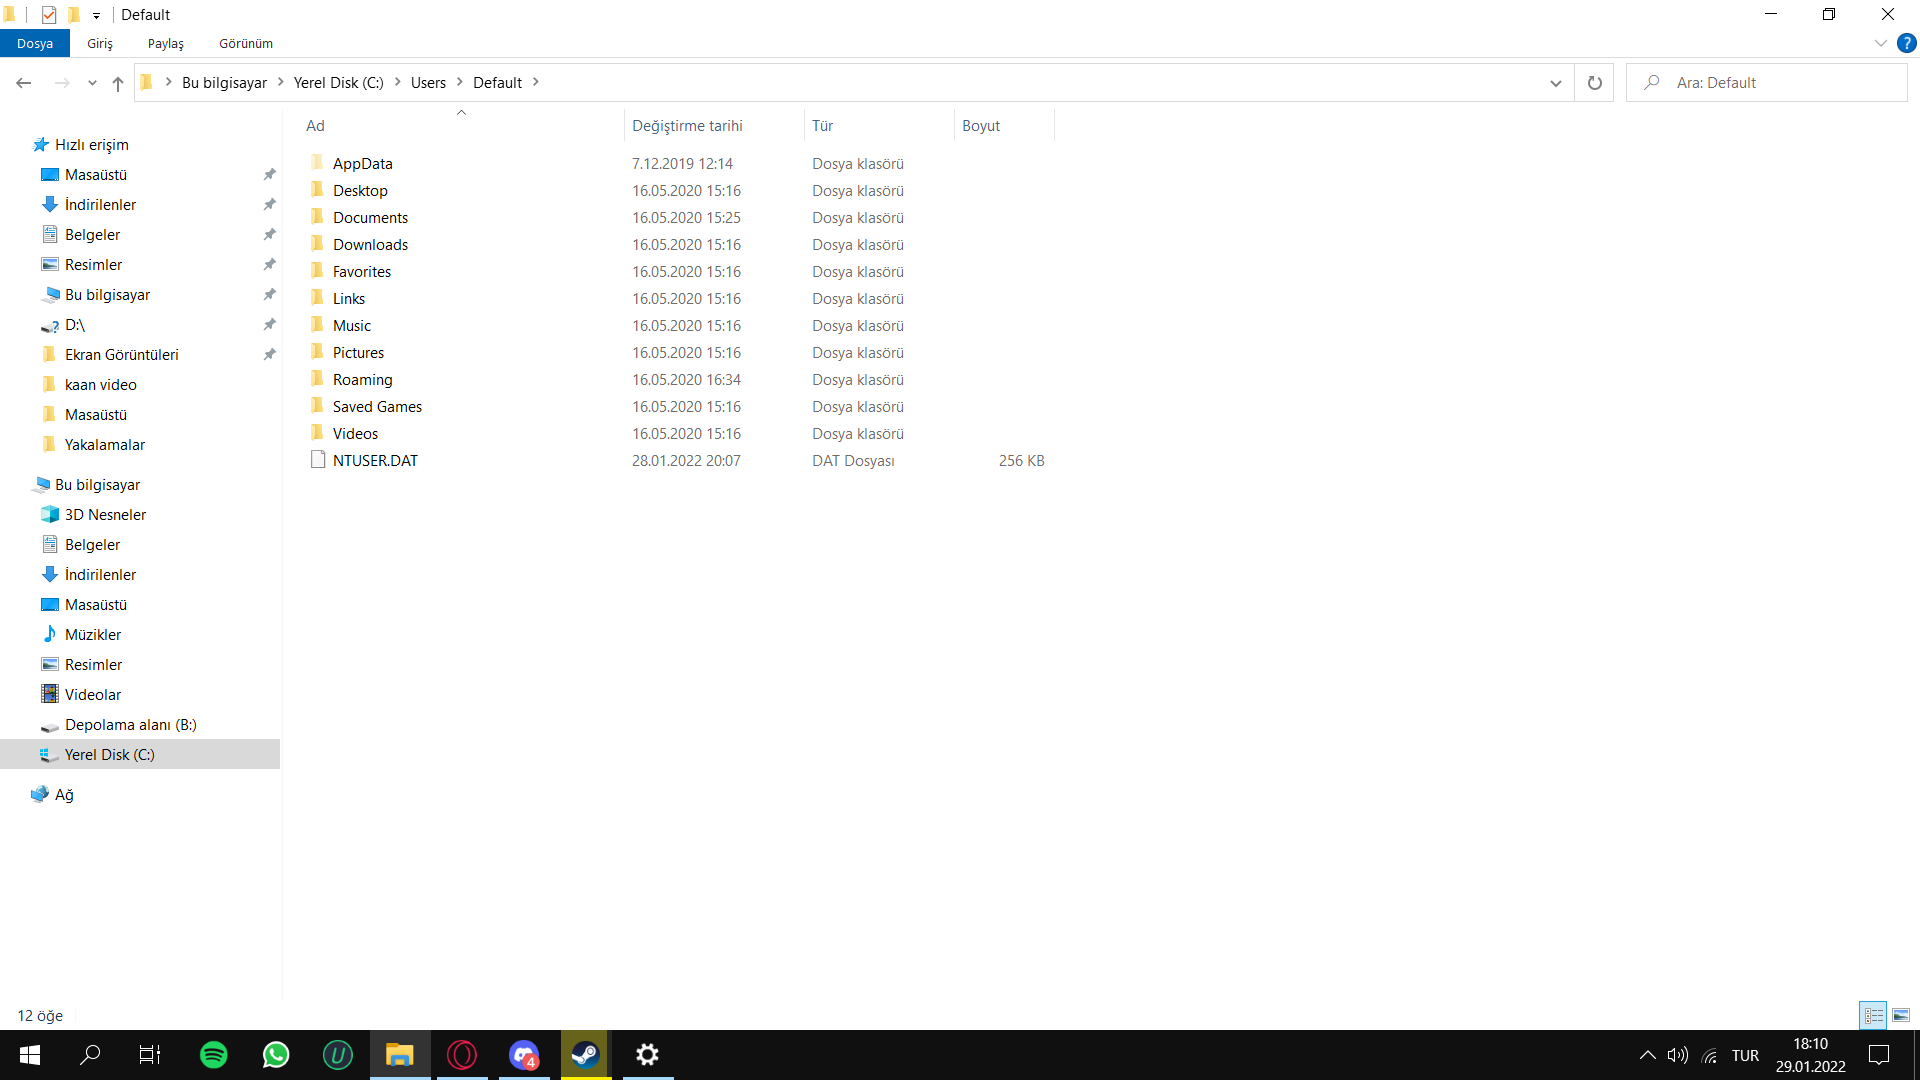
Task: Open Properties from quick access toolbar
Action: (48, 15)
